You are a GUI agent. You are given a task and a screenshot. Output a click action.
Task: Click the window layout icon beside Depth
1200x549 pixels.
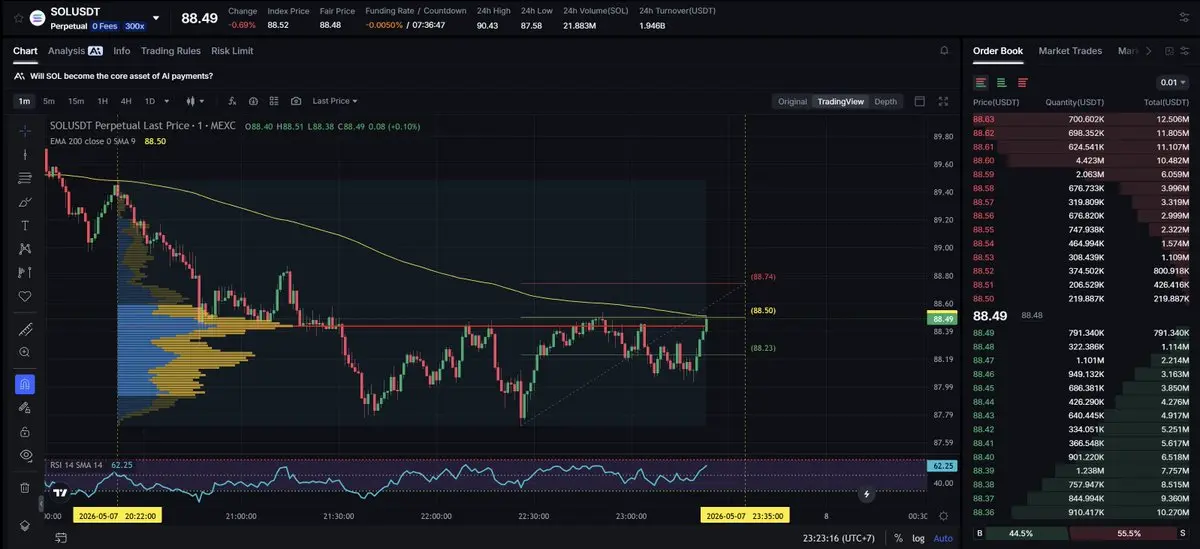coord(921,101)
